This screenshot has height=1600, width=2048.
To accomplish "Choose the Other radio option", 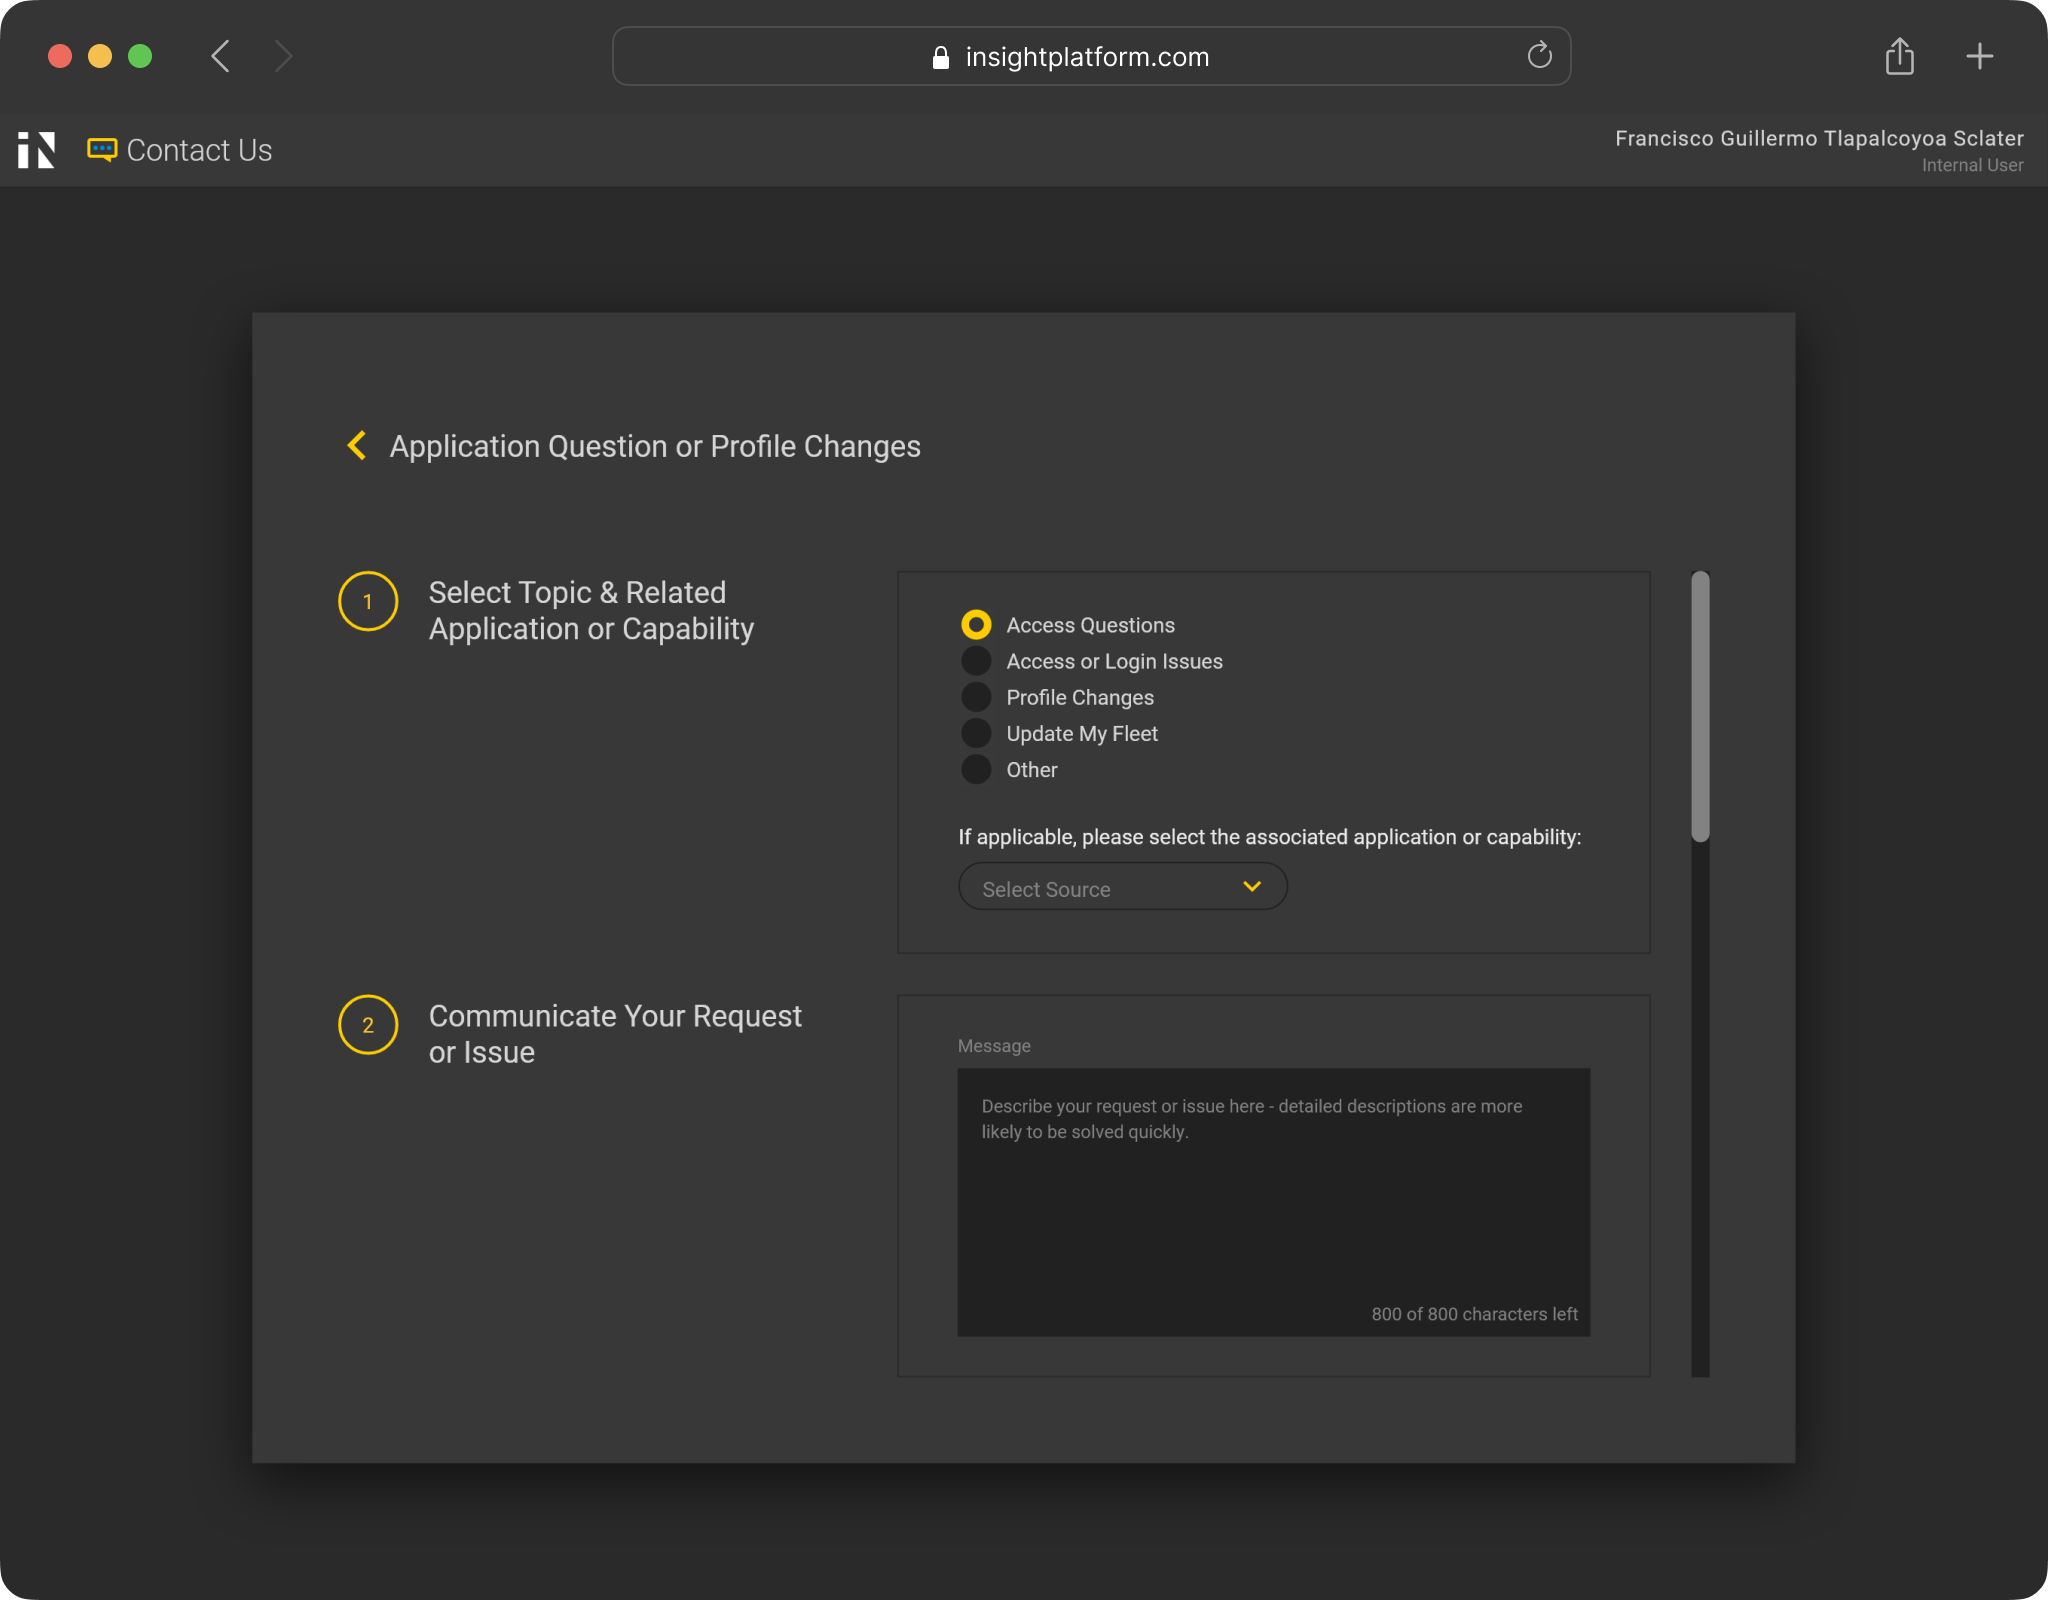I will click(x=976, y=769).
